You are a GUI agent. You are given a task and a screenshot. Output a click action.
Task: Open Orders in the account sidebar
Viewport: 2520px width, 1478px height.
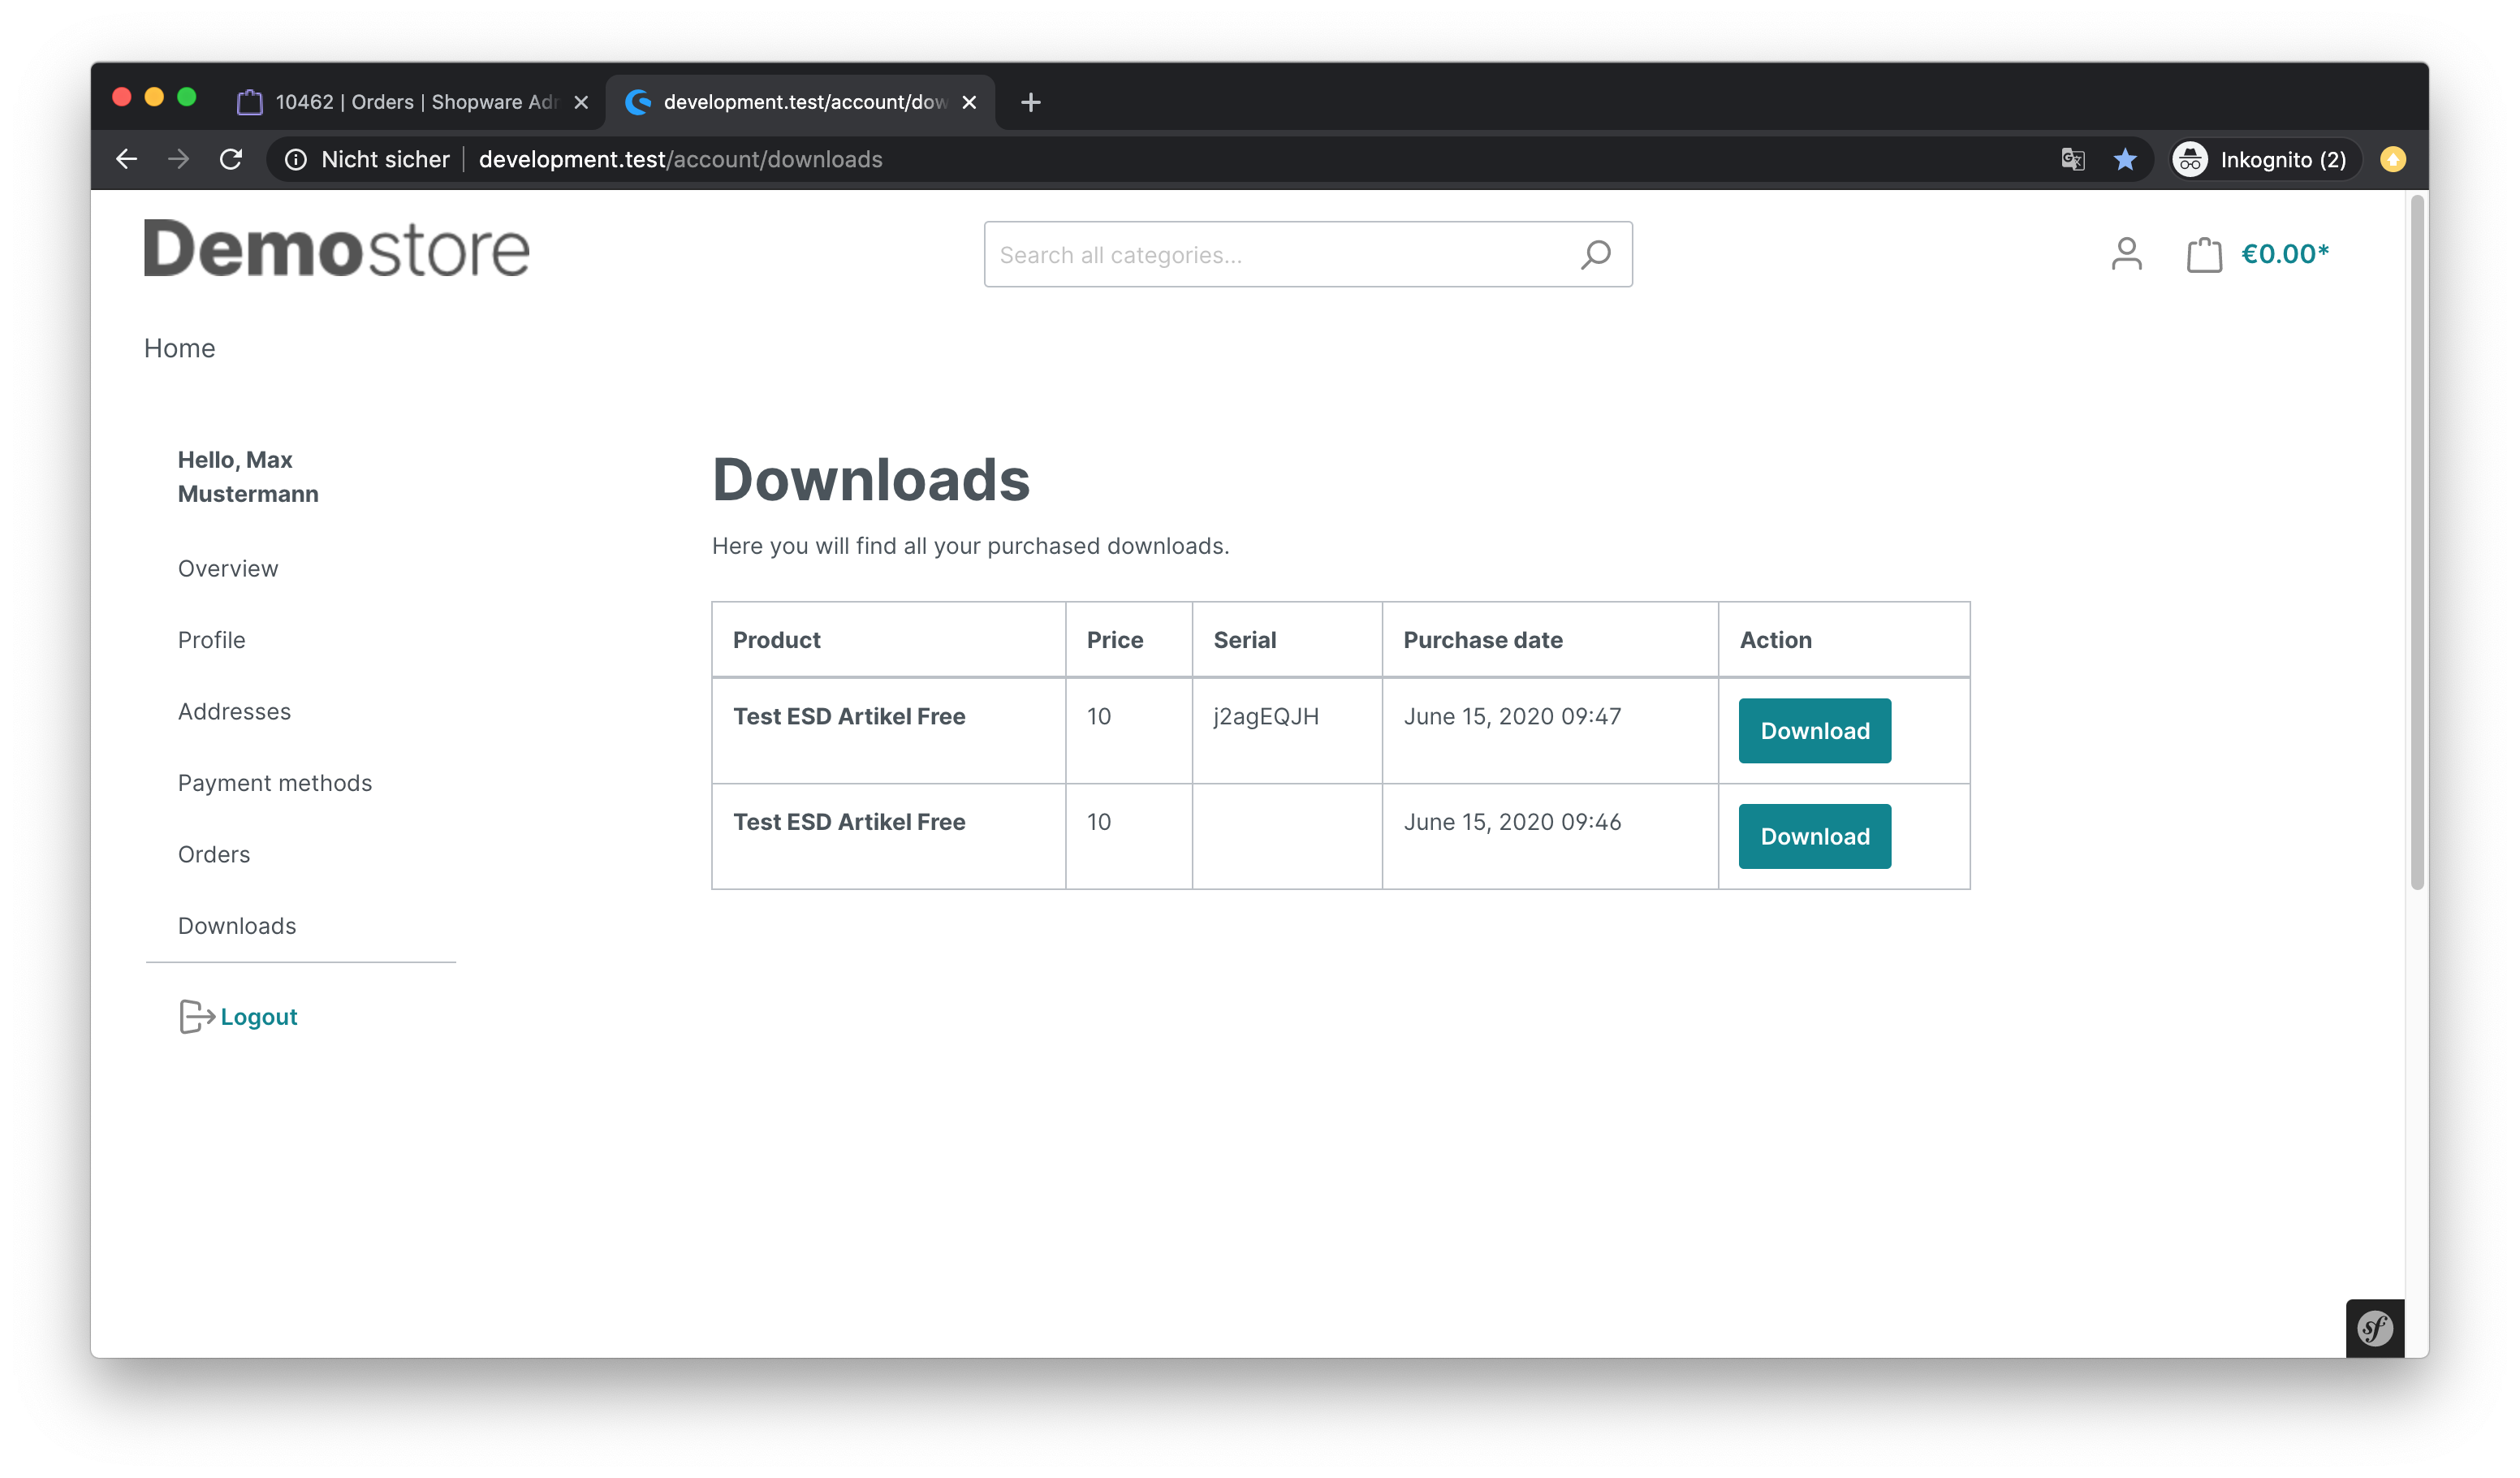[x=214, y=854]
